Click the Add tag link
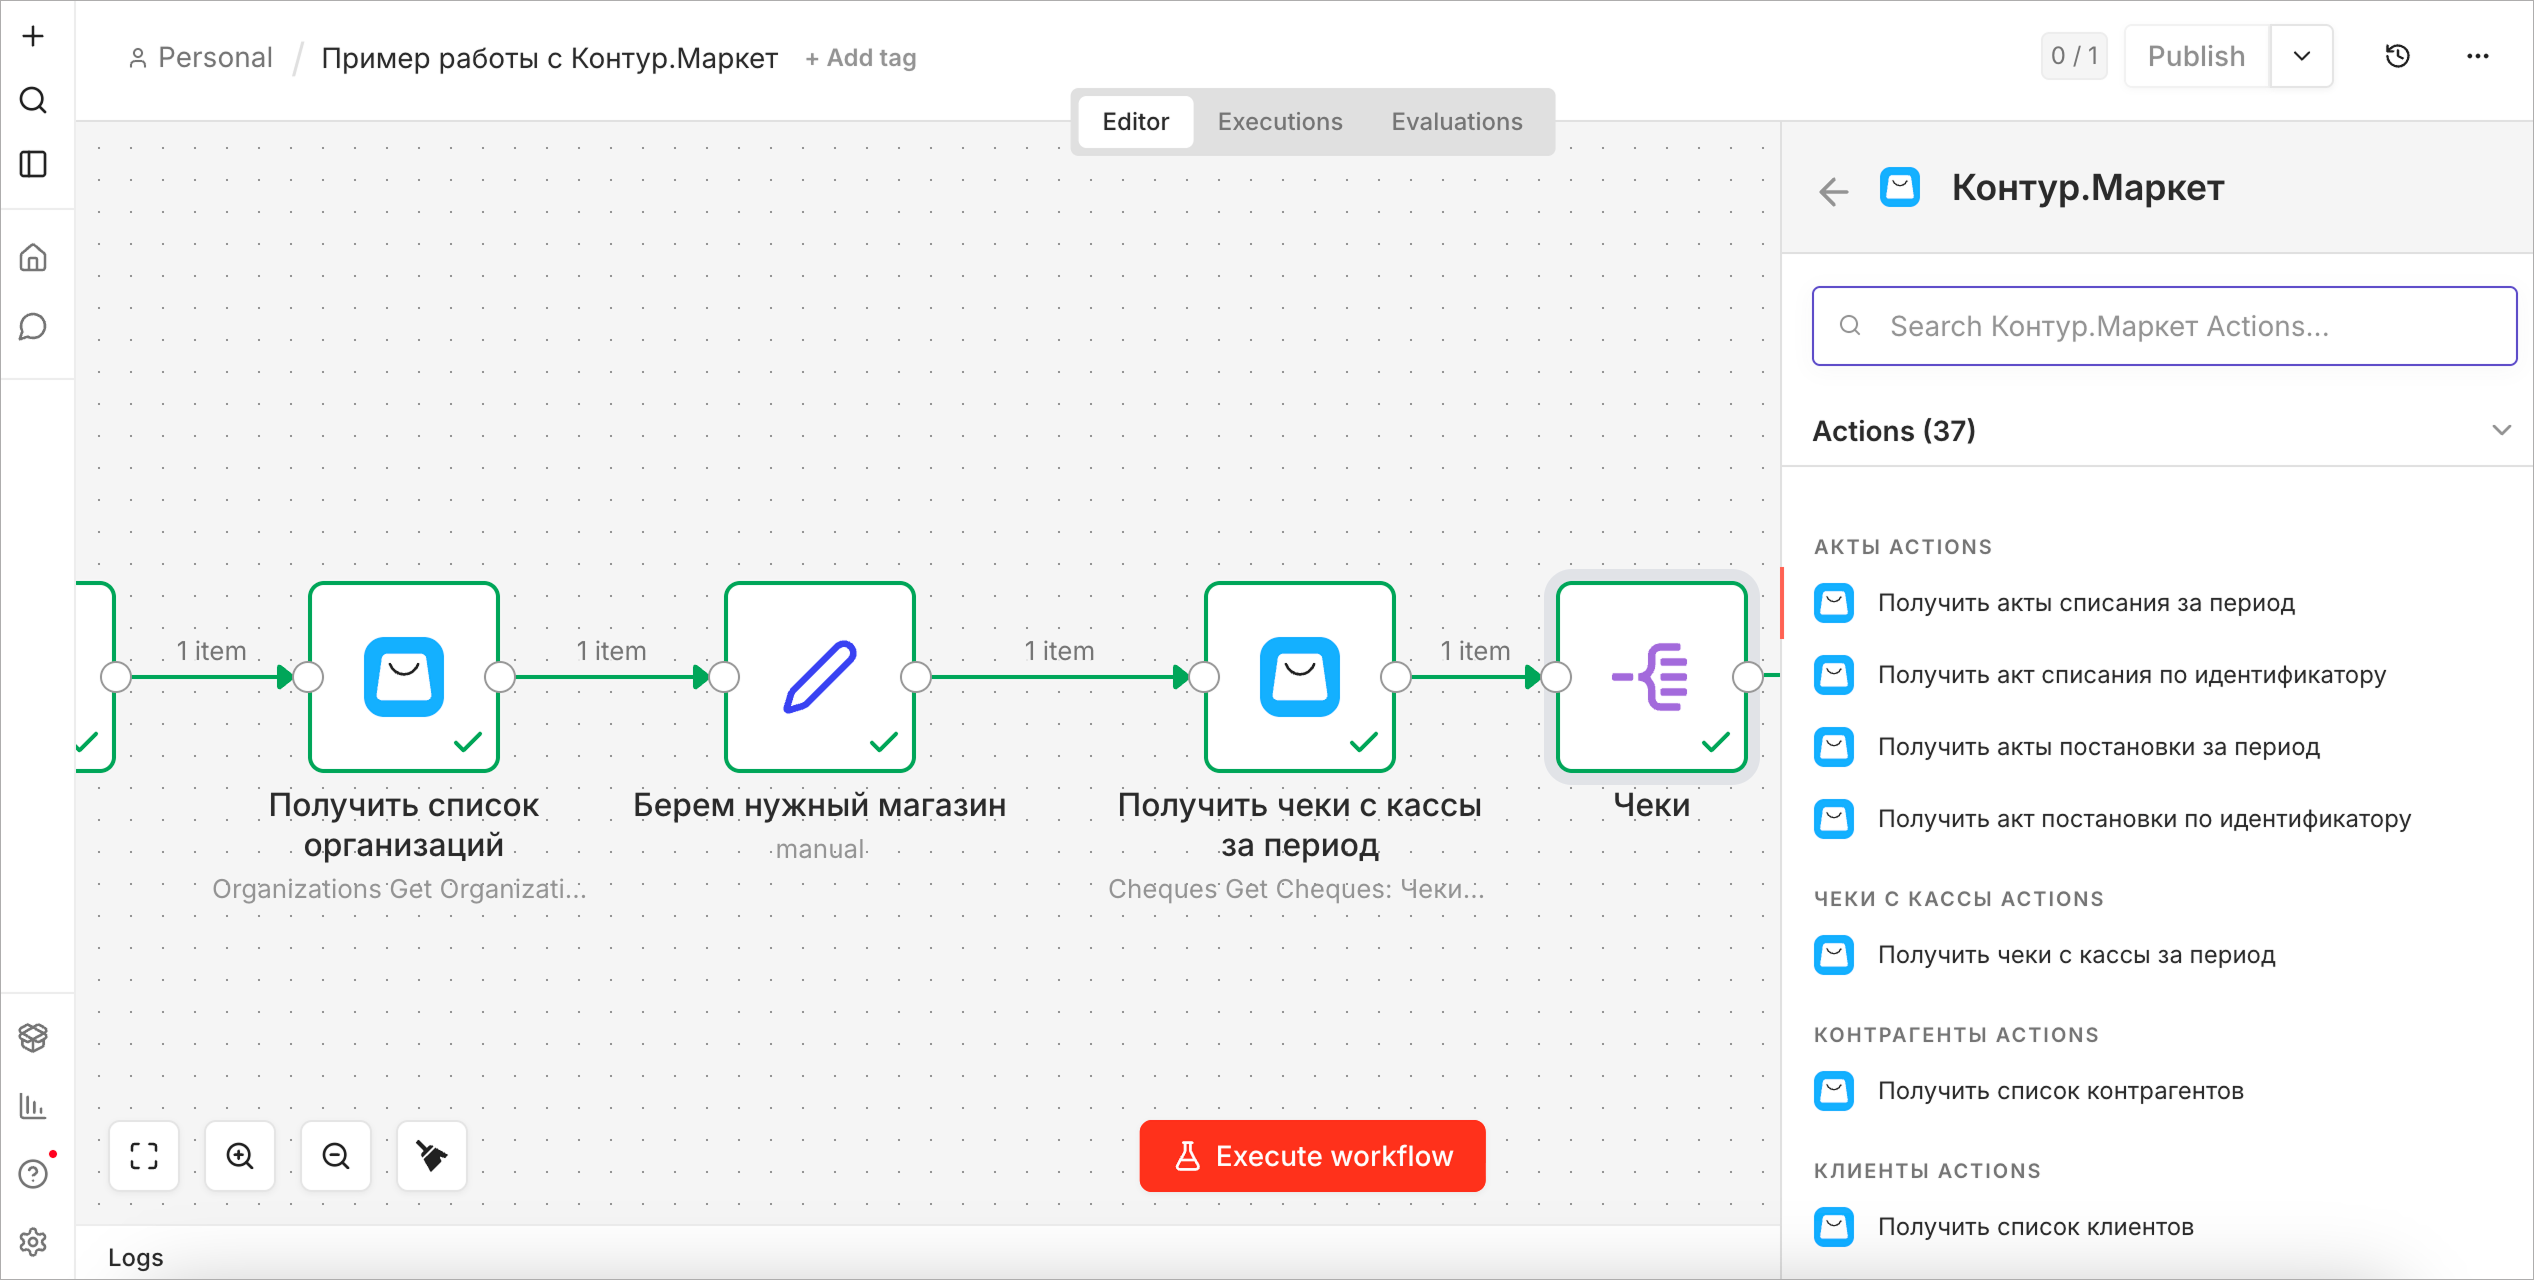This screenshot has width=2534, height=1280. click(861, 58)
